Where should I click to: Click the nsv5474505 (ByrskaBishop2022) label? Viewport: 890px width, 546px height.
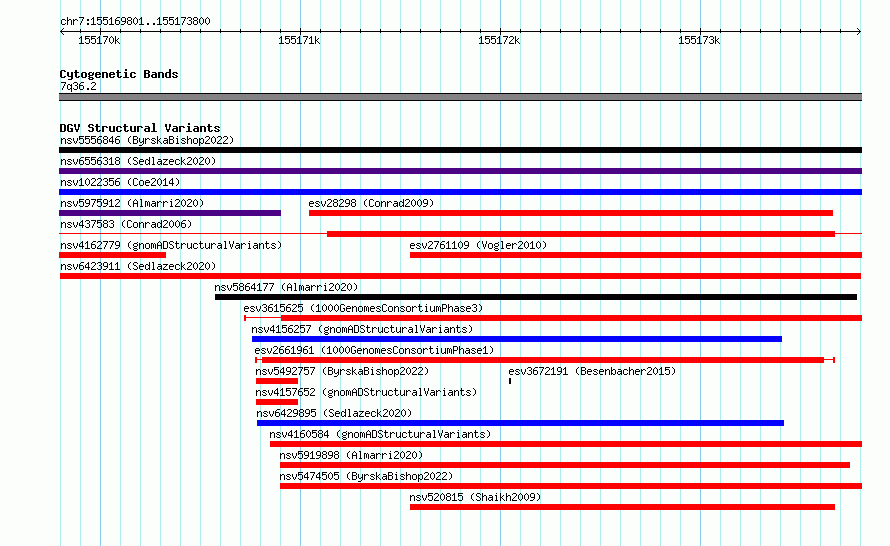click(x=366, y=476)
